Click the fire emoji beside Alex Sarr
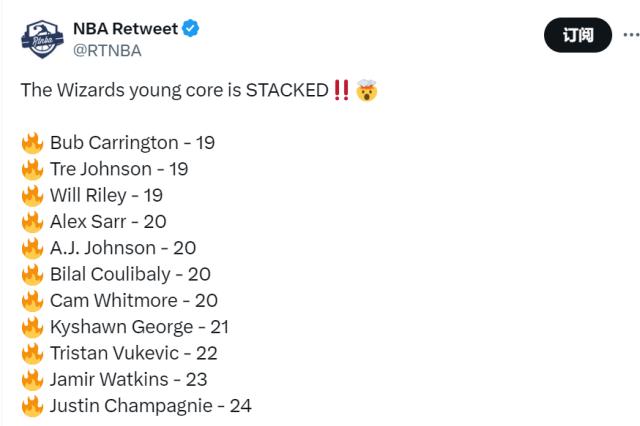Viewport: 640px width, 426px height. [32, 222]
